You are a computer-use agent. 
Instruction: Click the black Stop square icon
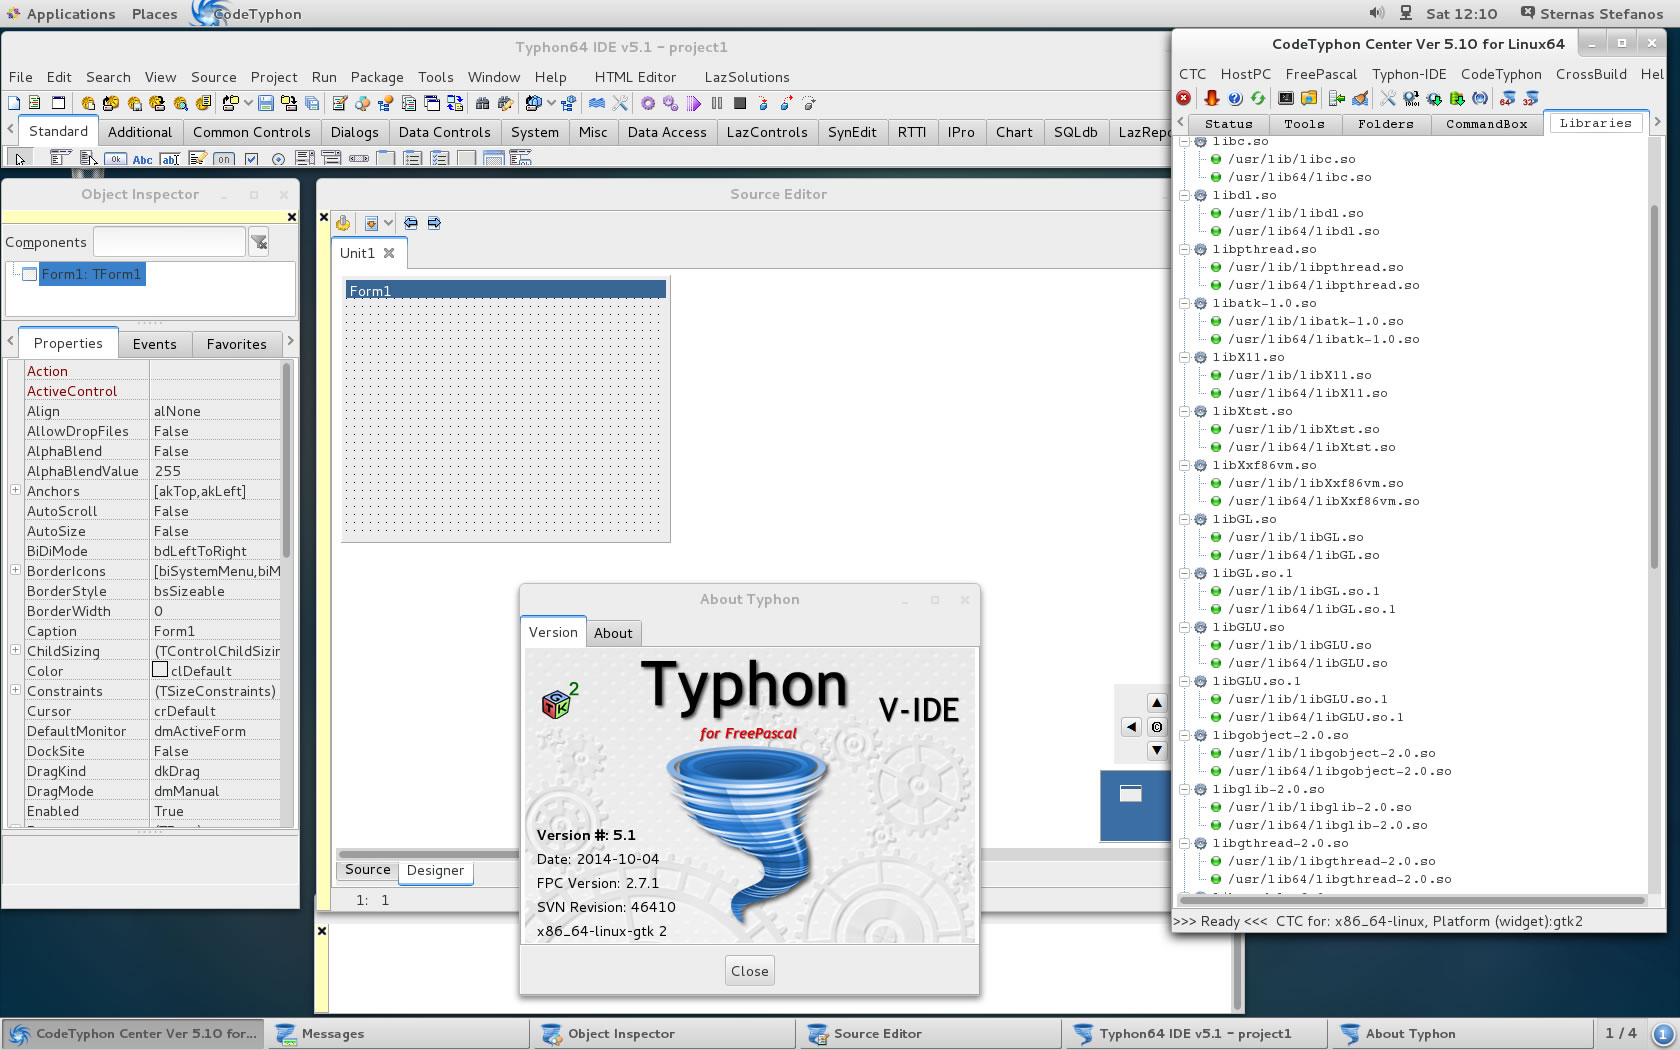tap(740, 103)
